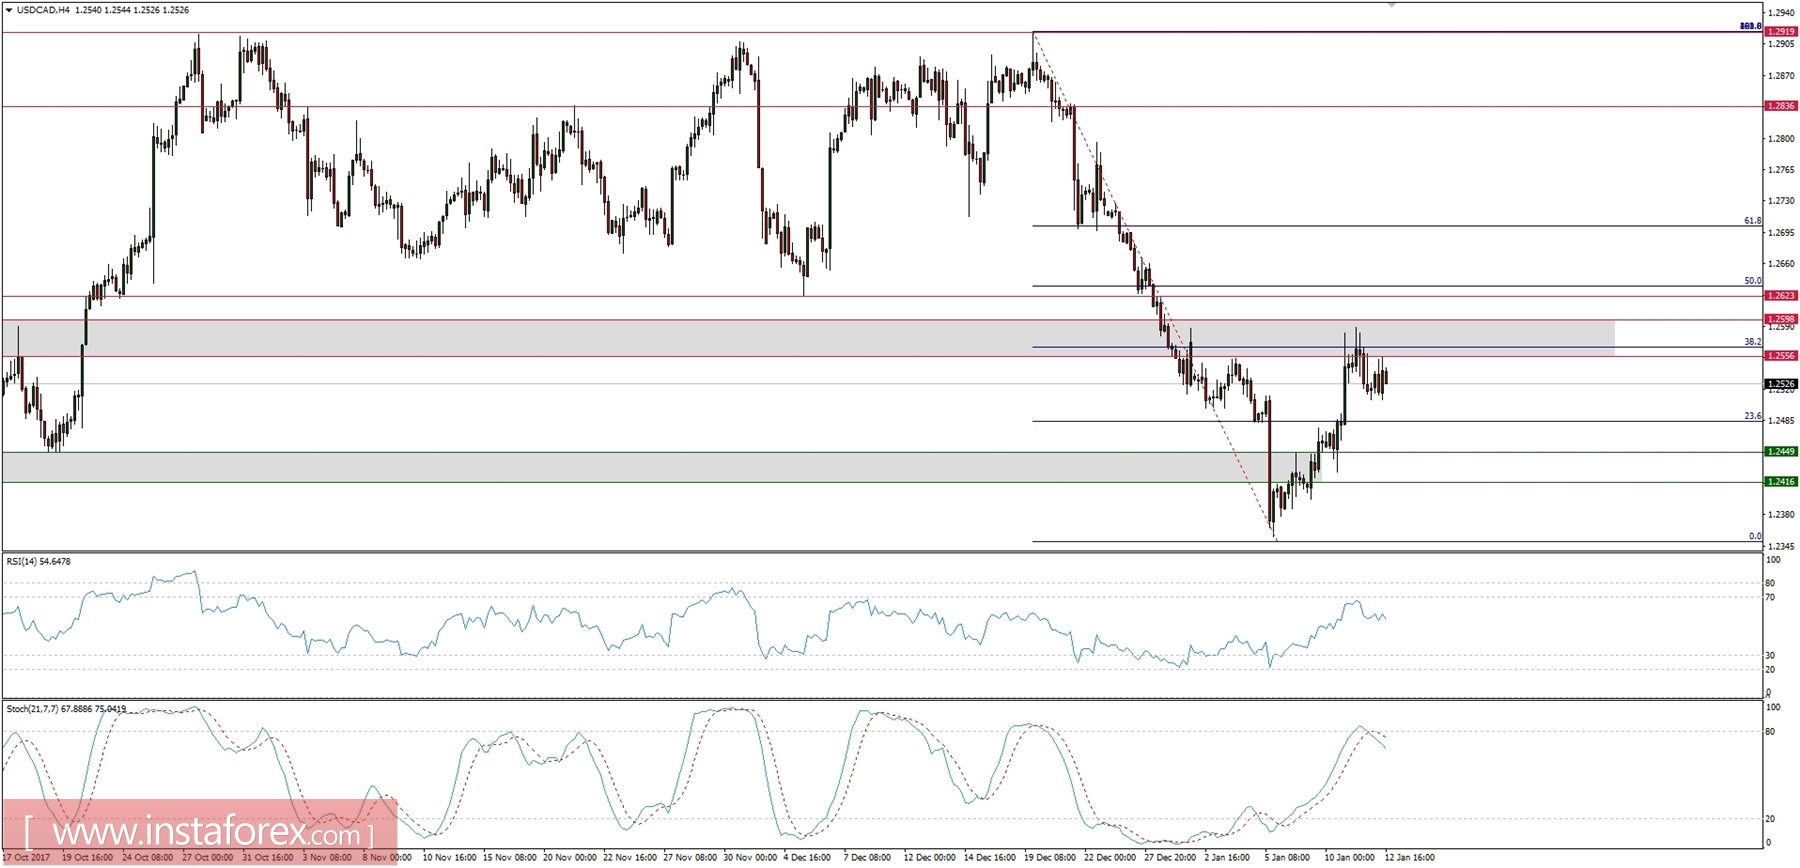Click the 1.2765 price scale value
The width and height of the screenshot is (1800, 868).
(1780, 170)
